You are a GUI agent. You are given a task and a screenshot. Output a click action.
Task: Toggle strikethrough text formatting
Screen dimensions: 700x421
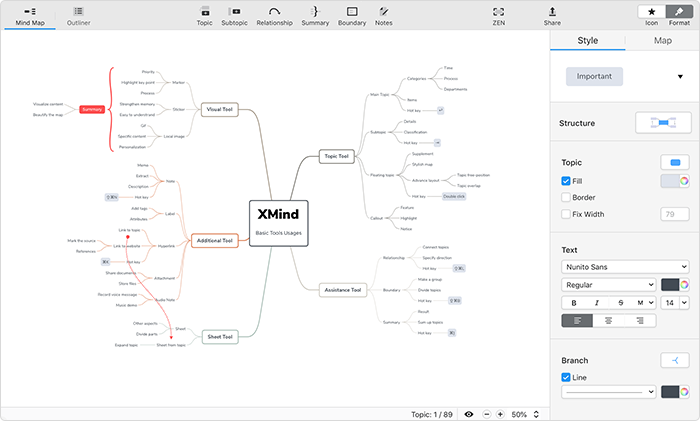(621, 303)
